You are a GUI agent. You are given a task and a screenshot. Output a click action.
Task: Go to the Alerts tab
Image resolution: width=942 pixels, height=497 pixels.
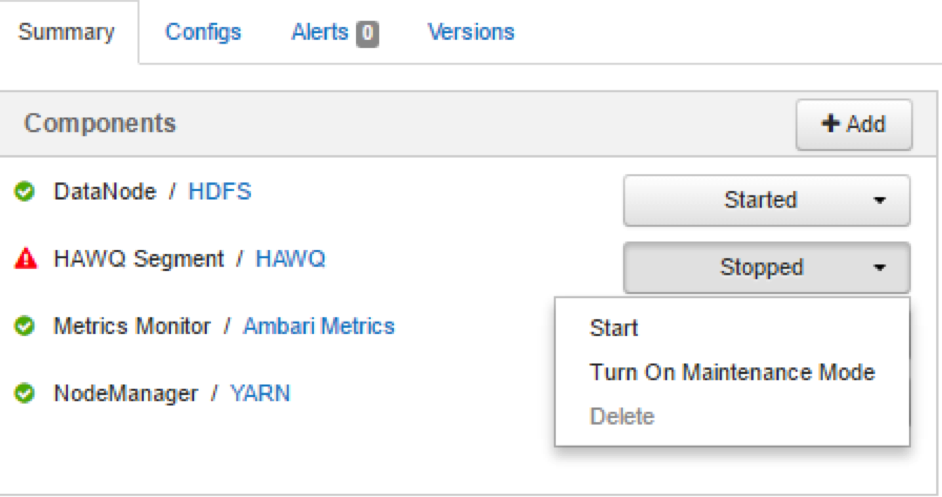pyautogui.click(x=319, y=32)
